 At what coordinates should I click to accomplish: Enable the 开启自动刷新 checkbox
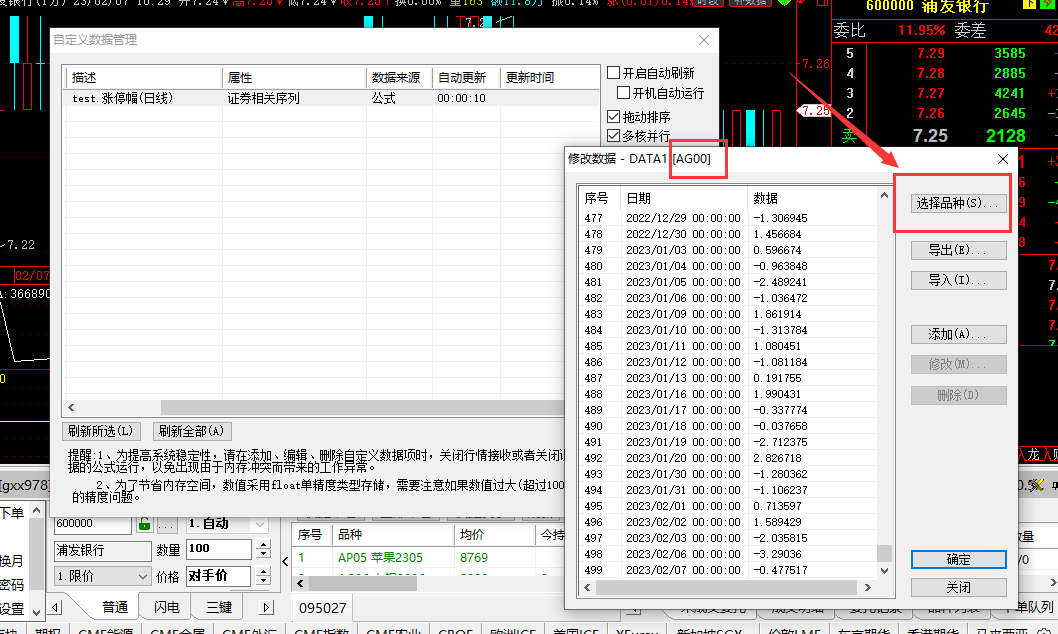click(614, 73)
